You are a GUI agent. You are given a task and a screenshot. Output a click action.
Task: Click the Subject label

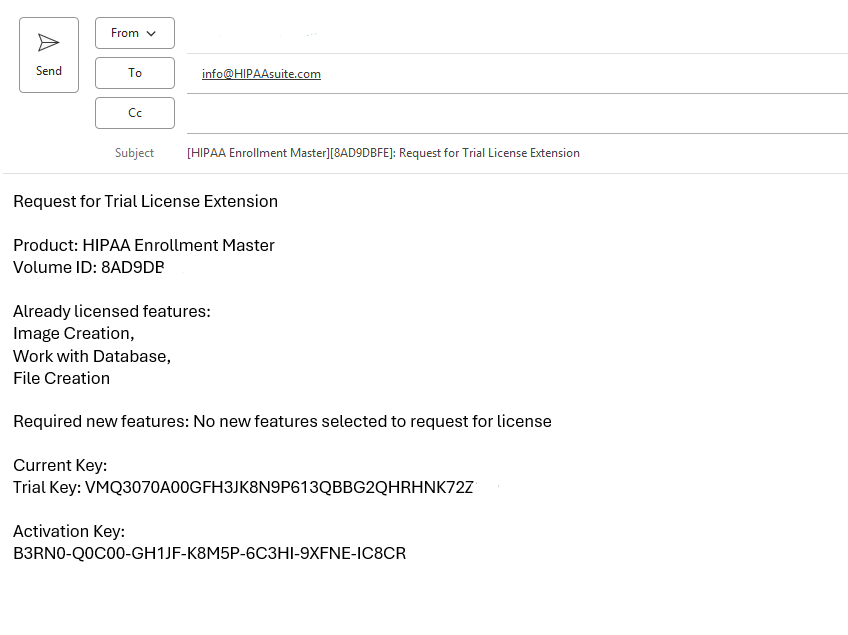click(x=134, y=153)
